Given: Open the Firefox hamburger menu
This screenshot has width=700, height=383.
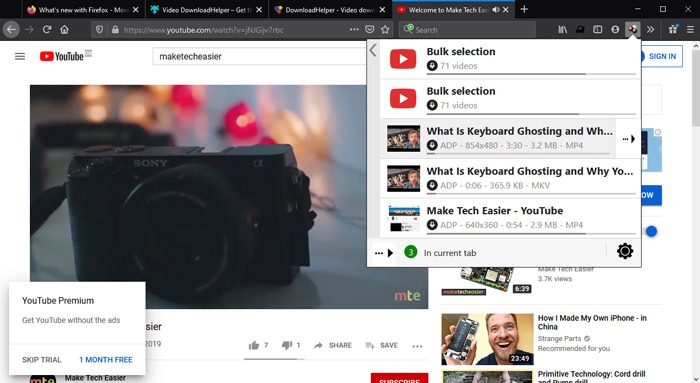Looking at the screenshot, I should (x=690, y=29).
